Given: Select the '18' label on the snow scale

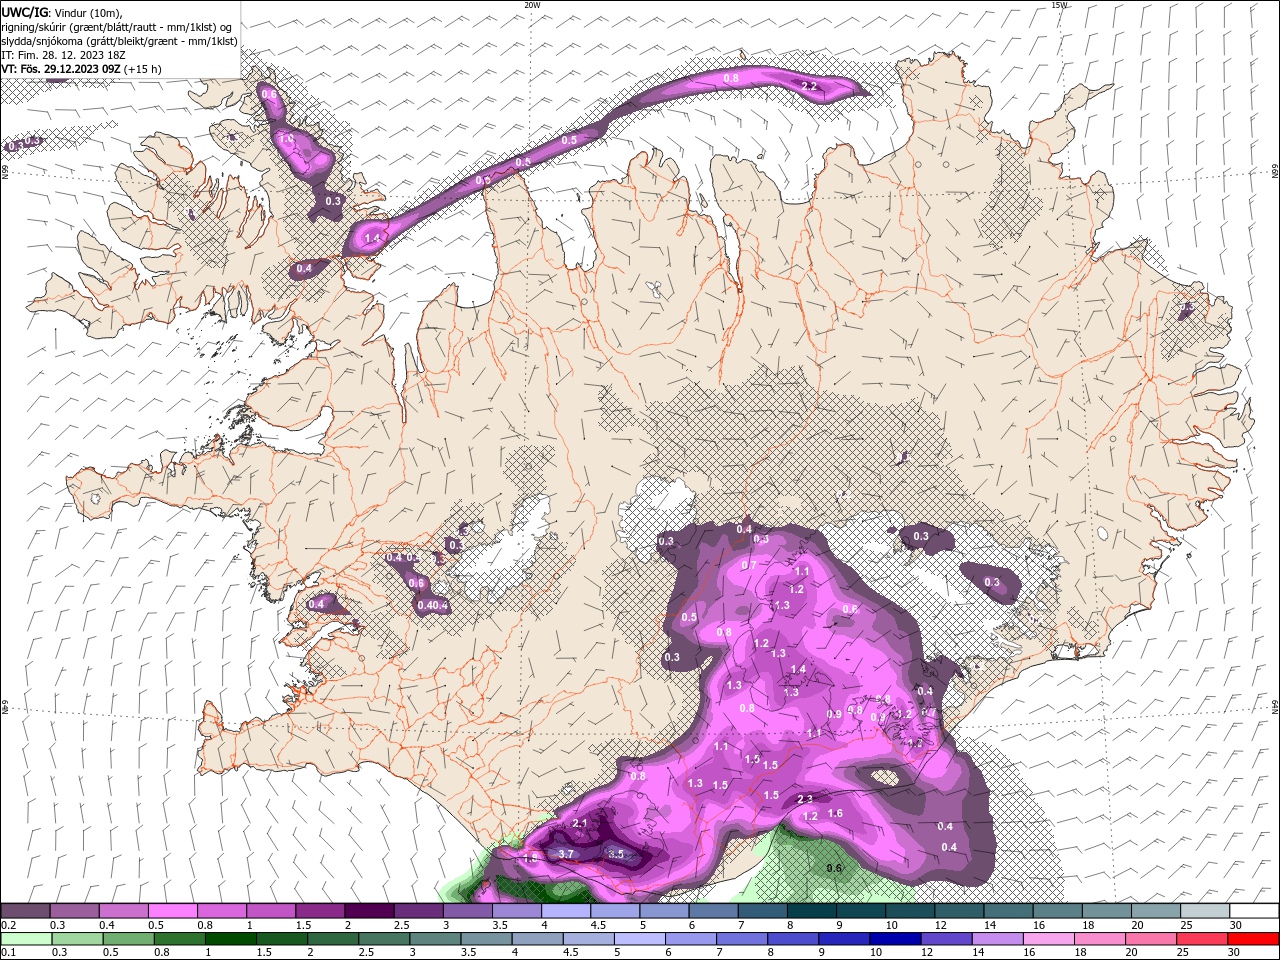Looking at the screenshot, I should tap(1088, 925).
